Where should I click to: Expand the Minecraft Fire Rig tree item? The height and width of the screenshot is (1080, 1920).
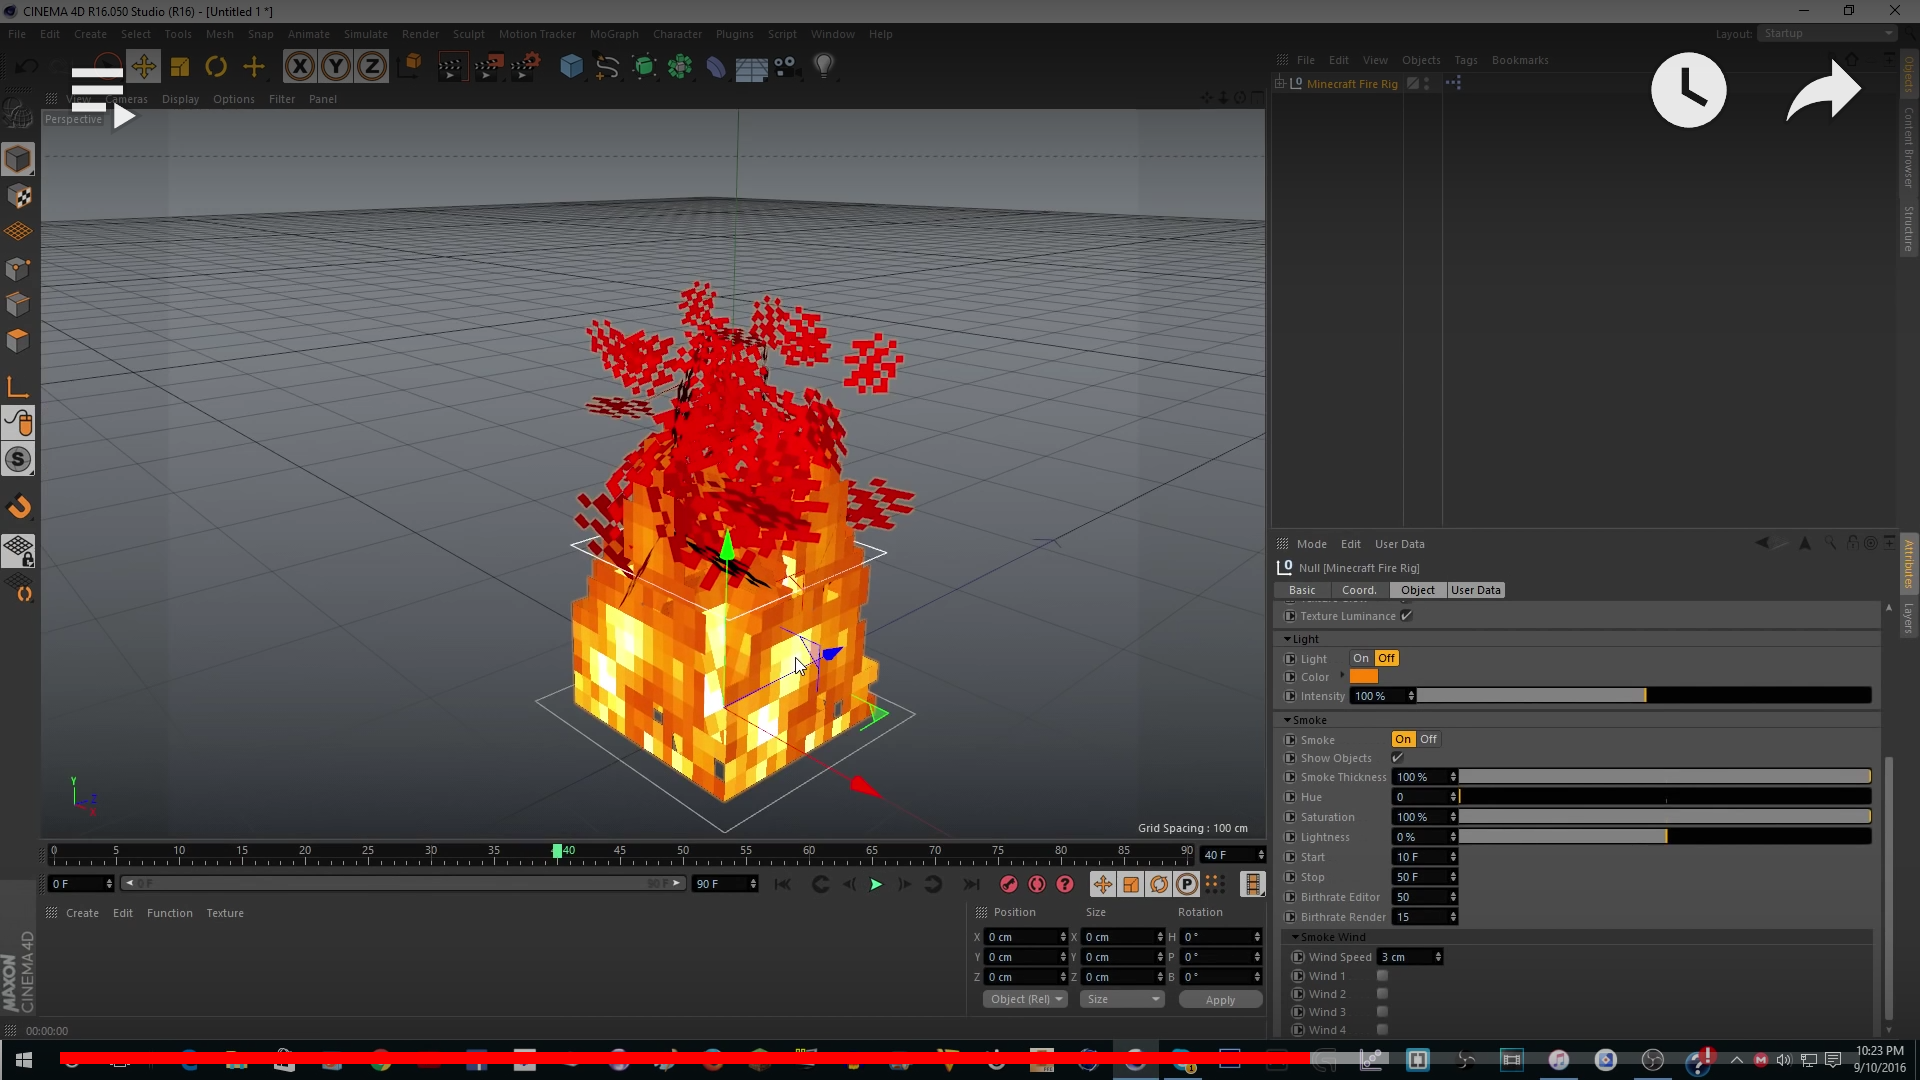pyautogui.click(x=1279, y=84)
